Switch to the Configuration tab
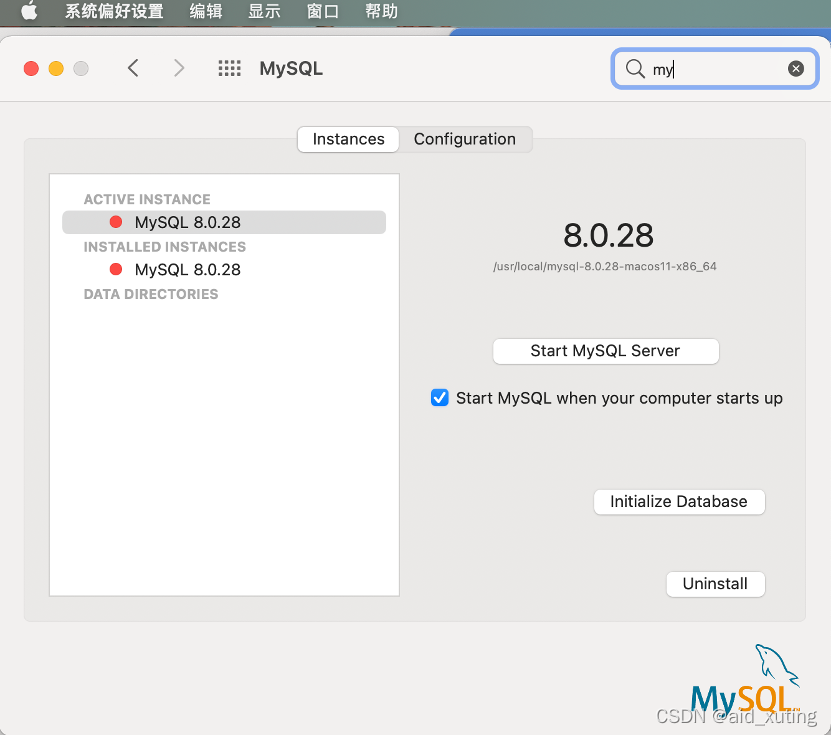Viewport: 832px width, 736px height. pos(465,139)
